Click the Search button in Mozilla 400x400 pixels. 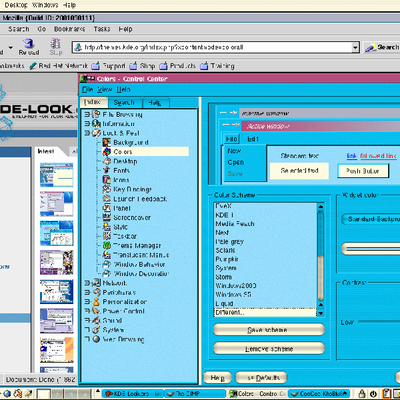tap(382, 48)
